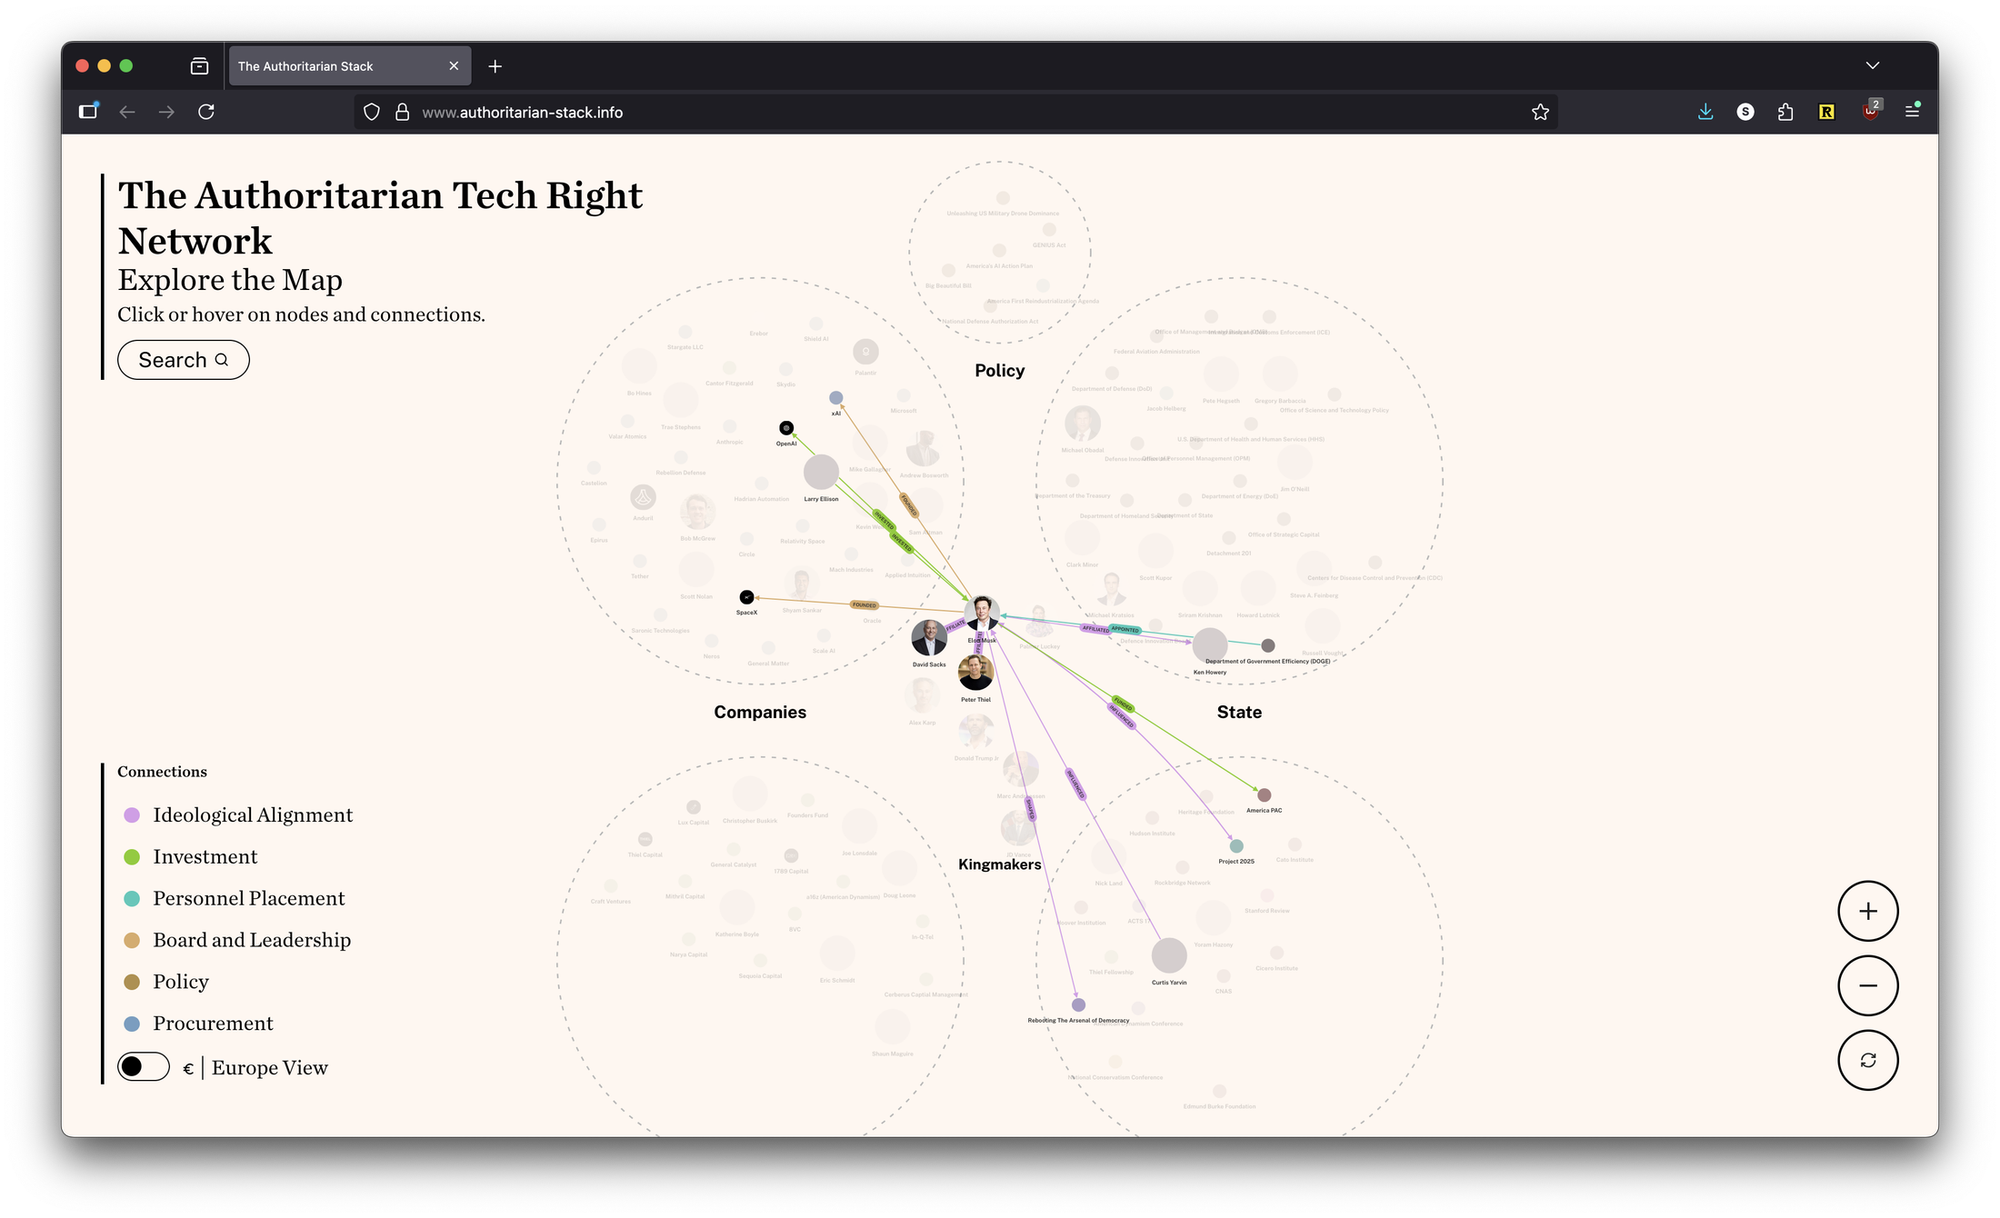Click the green Investment color dot
Viewport: 2000px width, 1218px height.
click(x=131, y=857)
